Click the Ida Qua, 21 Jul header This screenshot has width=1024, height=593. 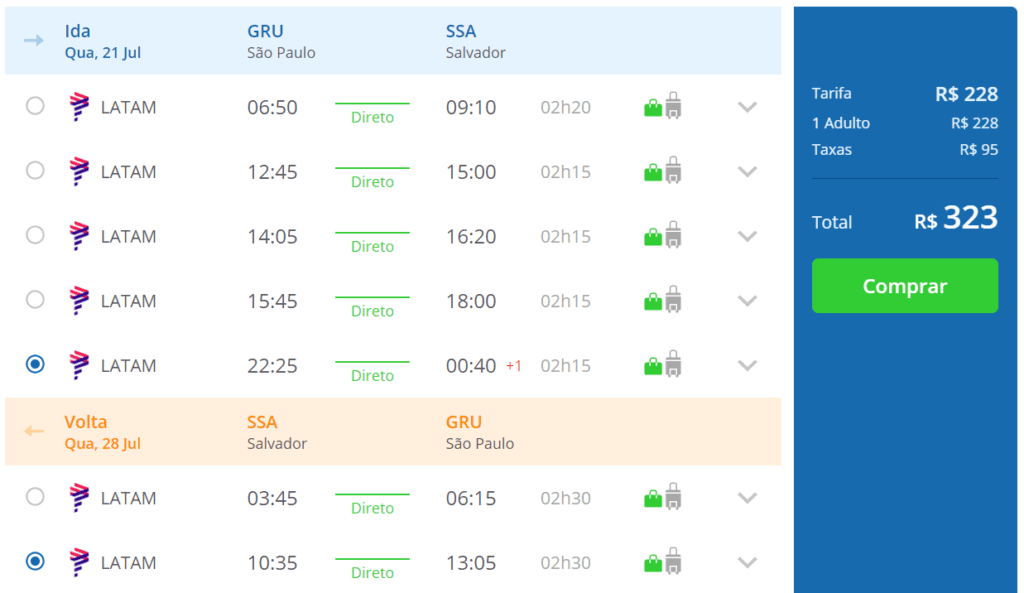coord(103,41)
